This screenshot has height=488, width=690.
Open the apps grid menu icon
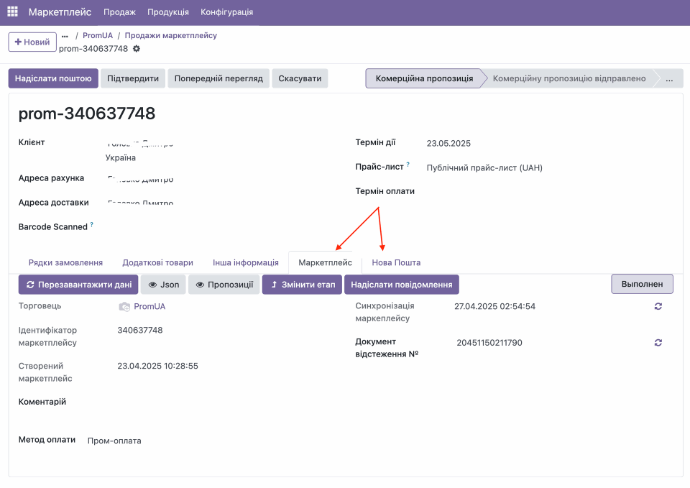pos(12,11)
